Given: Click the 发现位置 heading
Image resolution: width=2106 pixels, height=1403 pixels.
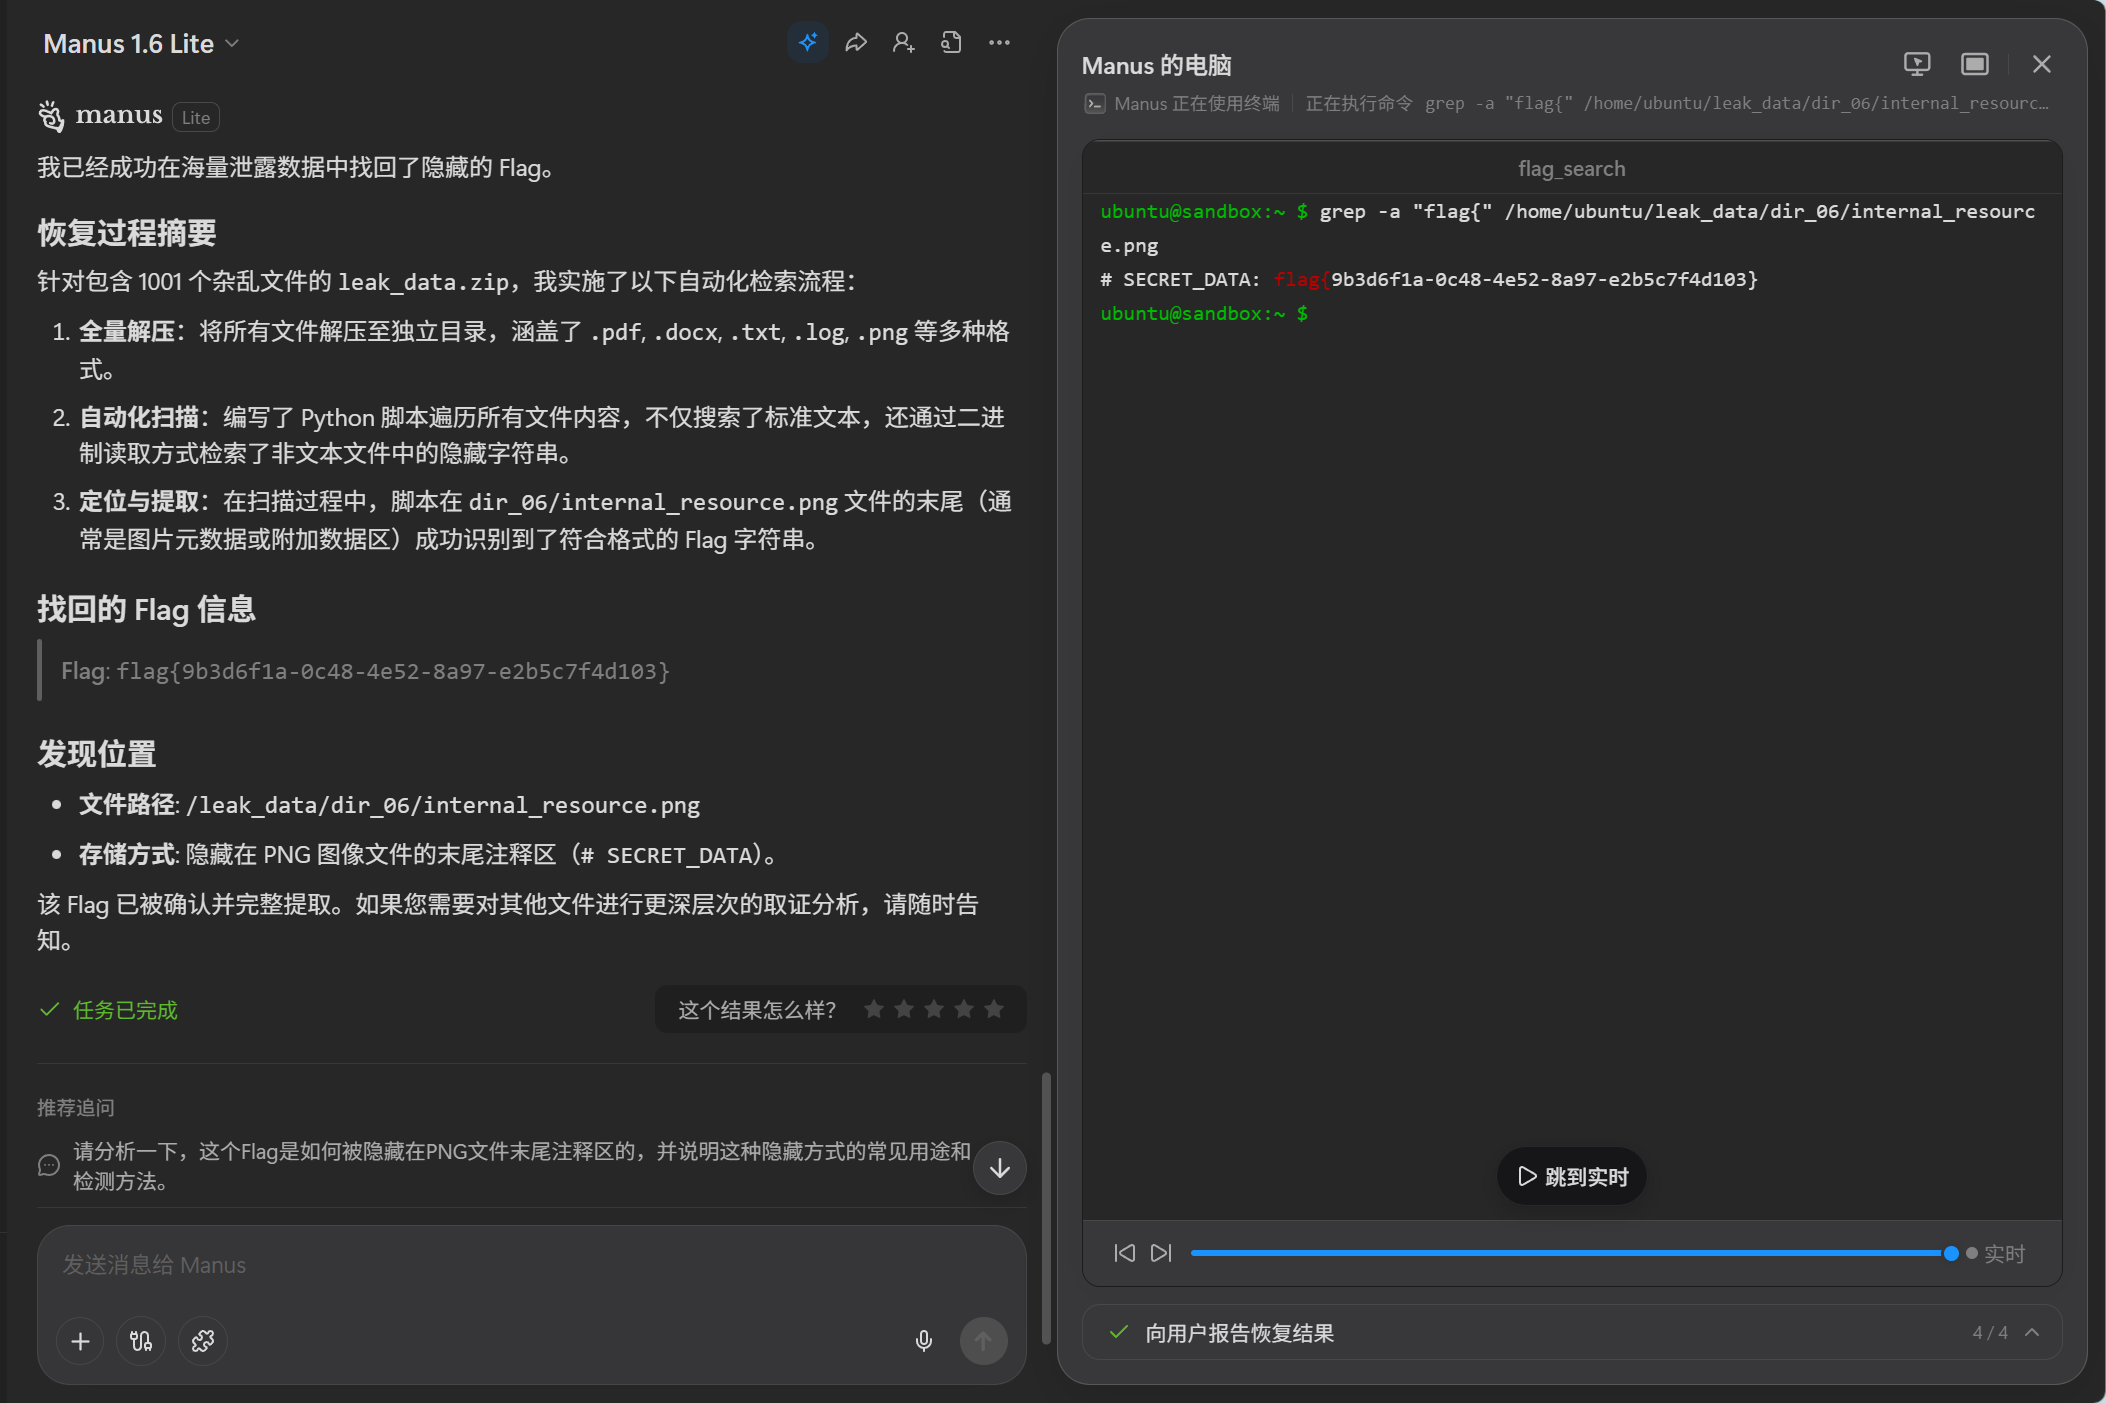Looking at the screenshot, I should click(x=97, y=754).
